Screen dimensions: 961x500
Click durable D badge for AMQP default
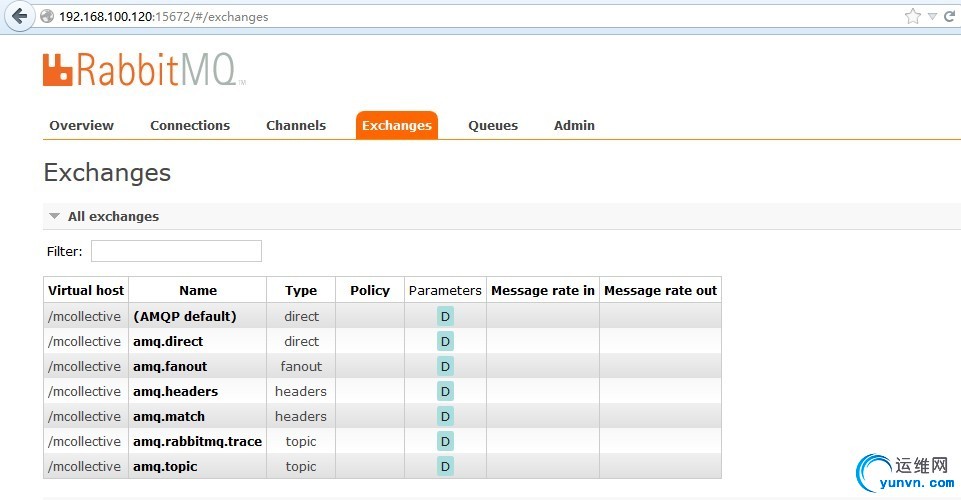[446, 317]
